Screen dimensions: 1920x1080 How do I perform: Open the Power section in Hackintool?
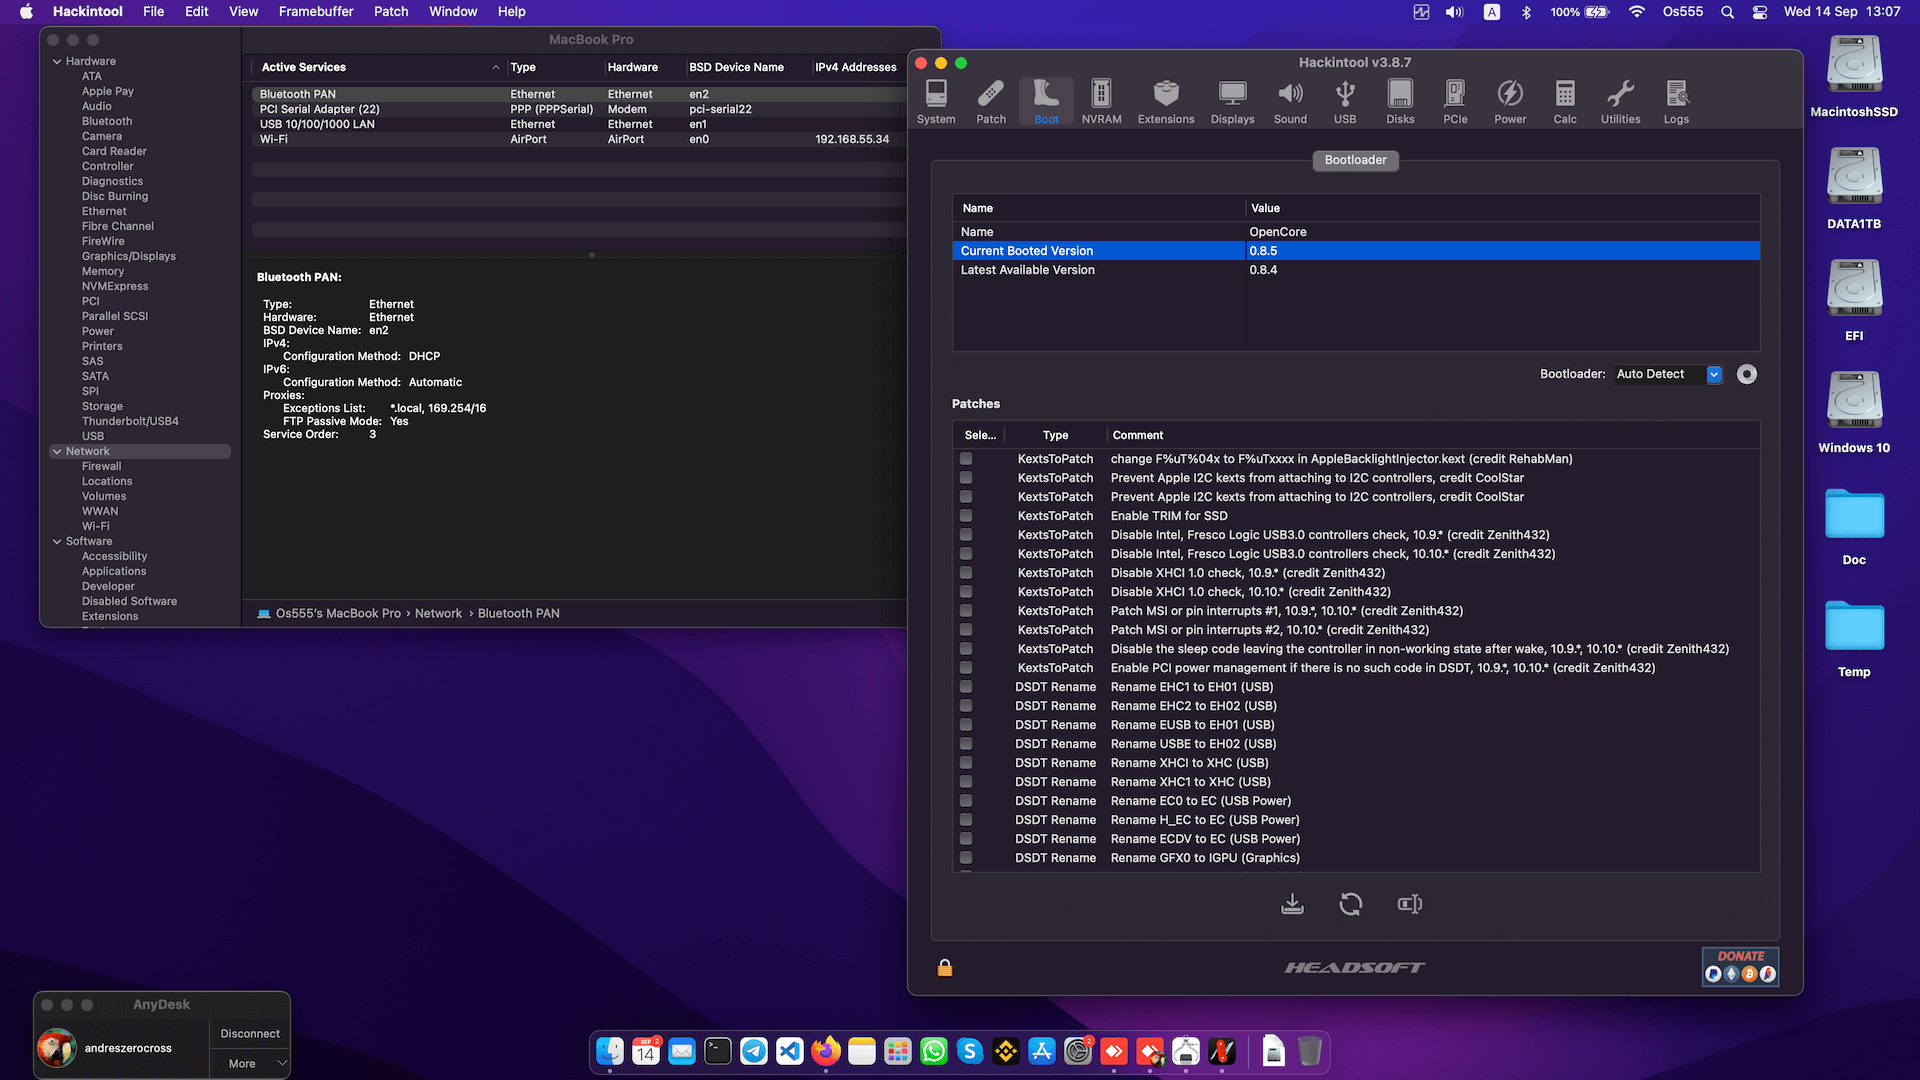pyautogui.click(x=1510, y=102)
